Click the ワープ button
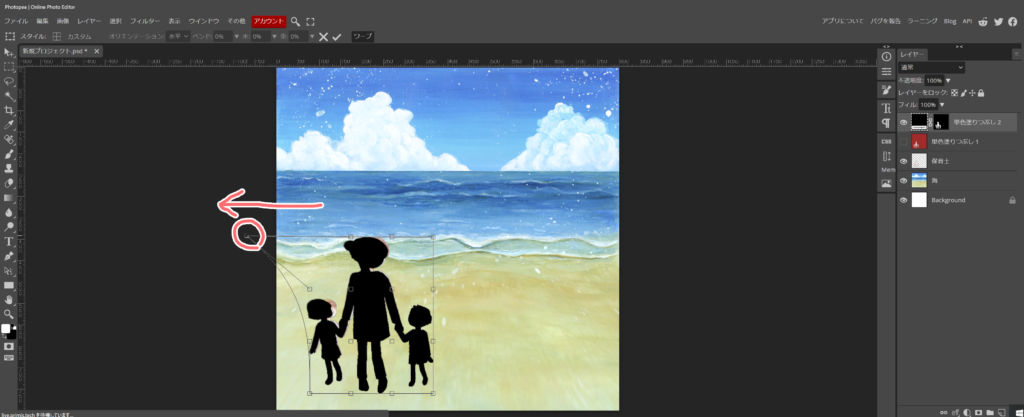This screenshot has height=417, width=1024. [x=361, y=36]
